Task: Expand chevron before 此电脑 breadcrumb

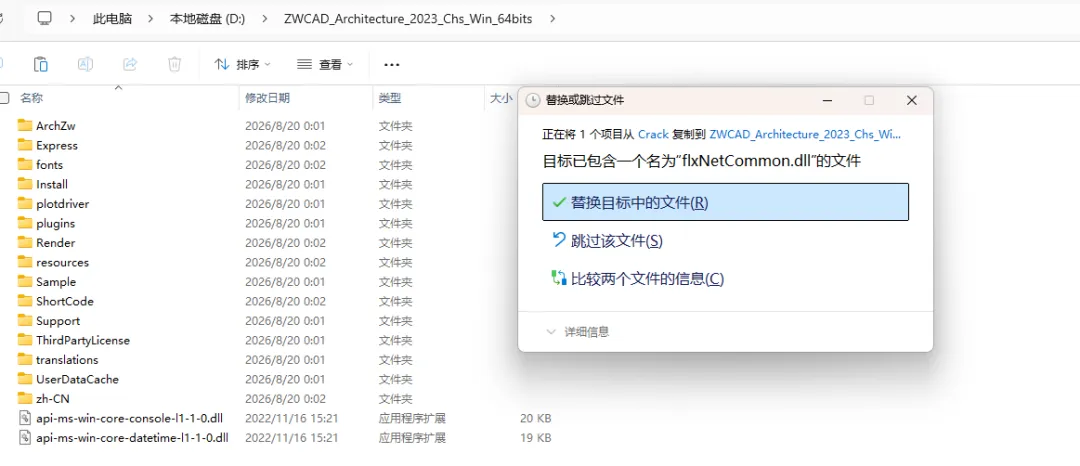Action: pos(73,19)
